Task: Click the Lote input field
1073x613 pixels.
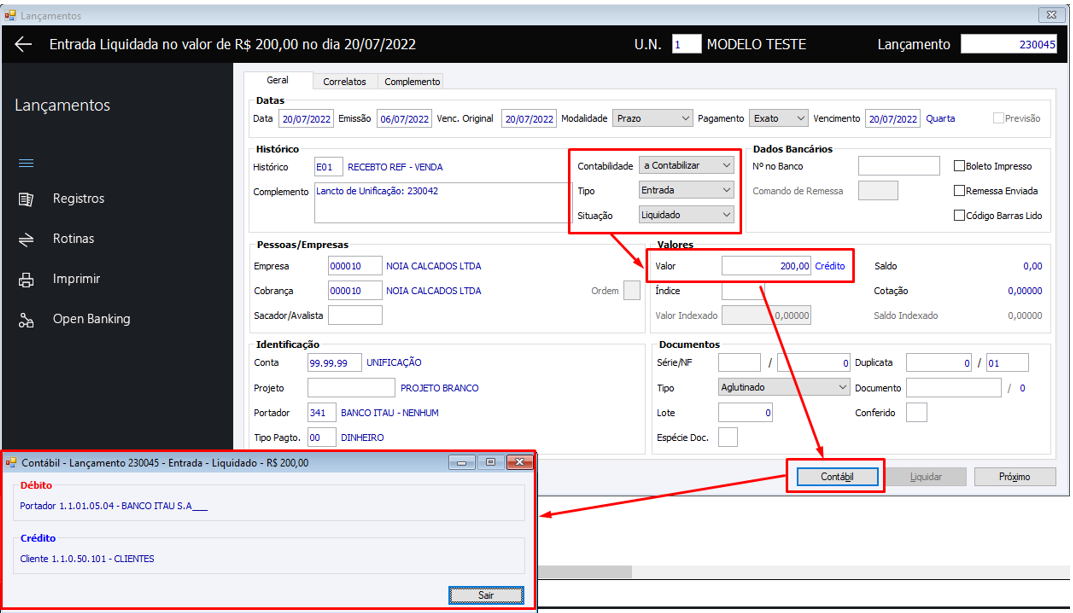Action: 745,413
